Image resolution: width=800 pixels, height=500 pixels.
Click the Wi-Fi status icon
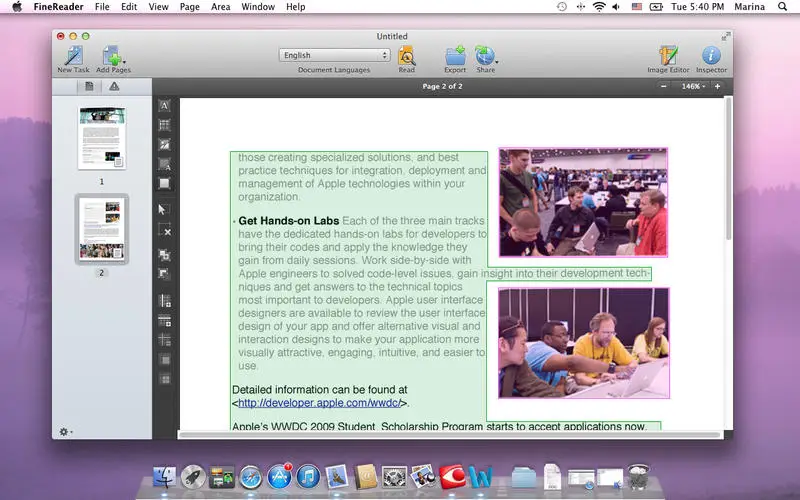tap(599, 7)
